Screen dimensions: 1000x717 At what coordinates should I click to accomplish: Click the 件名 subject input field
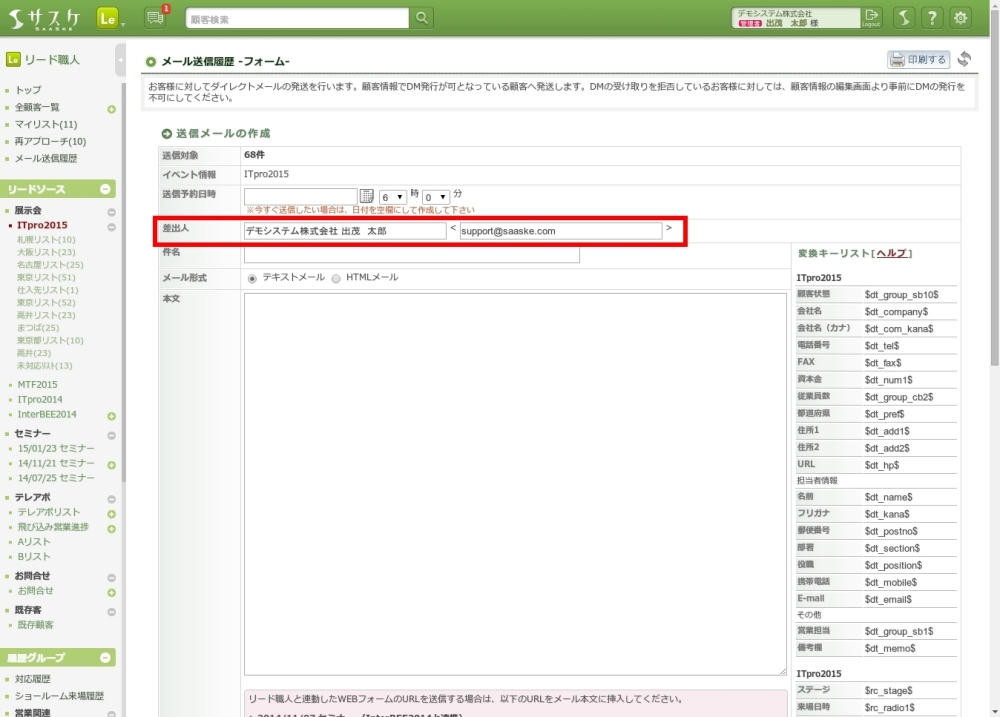411,255
